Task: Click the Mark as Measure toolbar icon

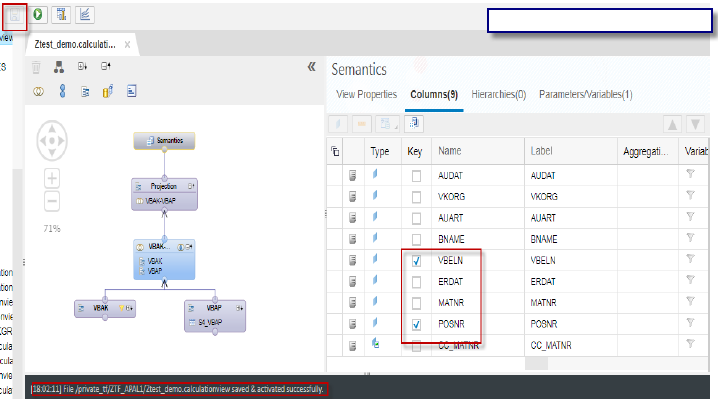Action: 362,124
